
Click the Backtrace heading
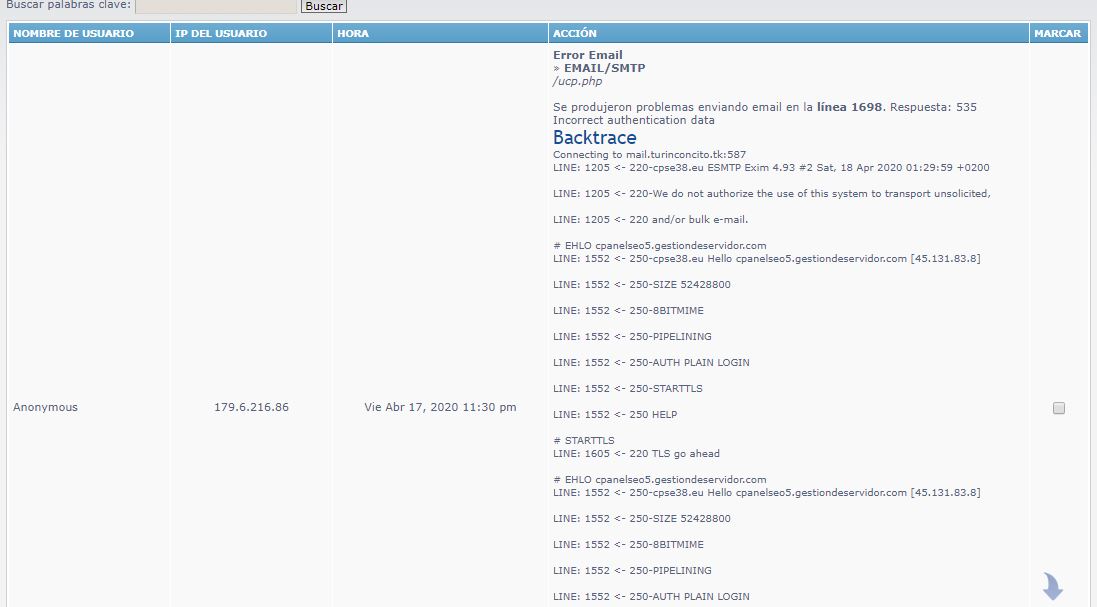click(594, 138)
